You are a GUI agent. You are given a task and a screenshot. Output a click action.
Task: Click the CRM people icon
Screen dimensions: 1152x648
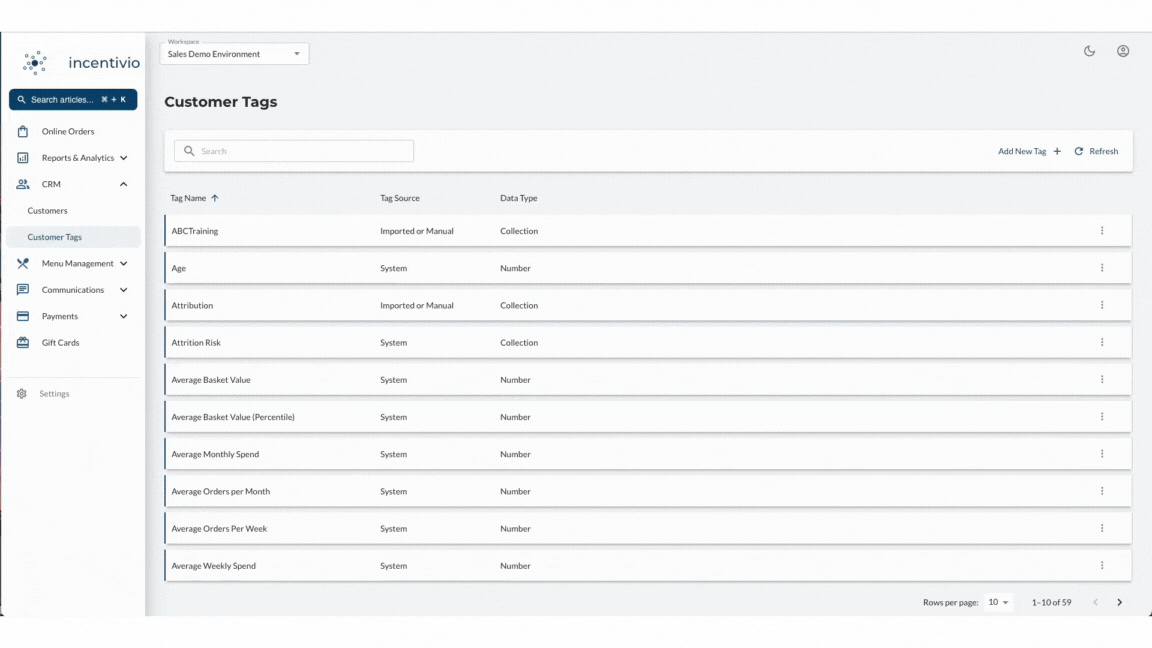tap(22, 184)
